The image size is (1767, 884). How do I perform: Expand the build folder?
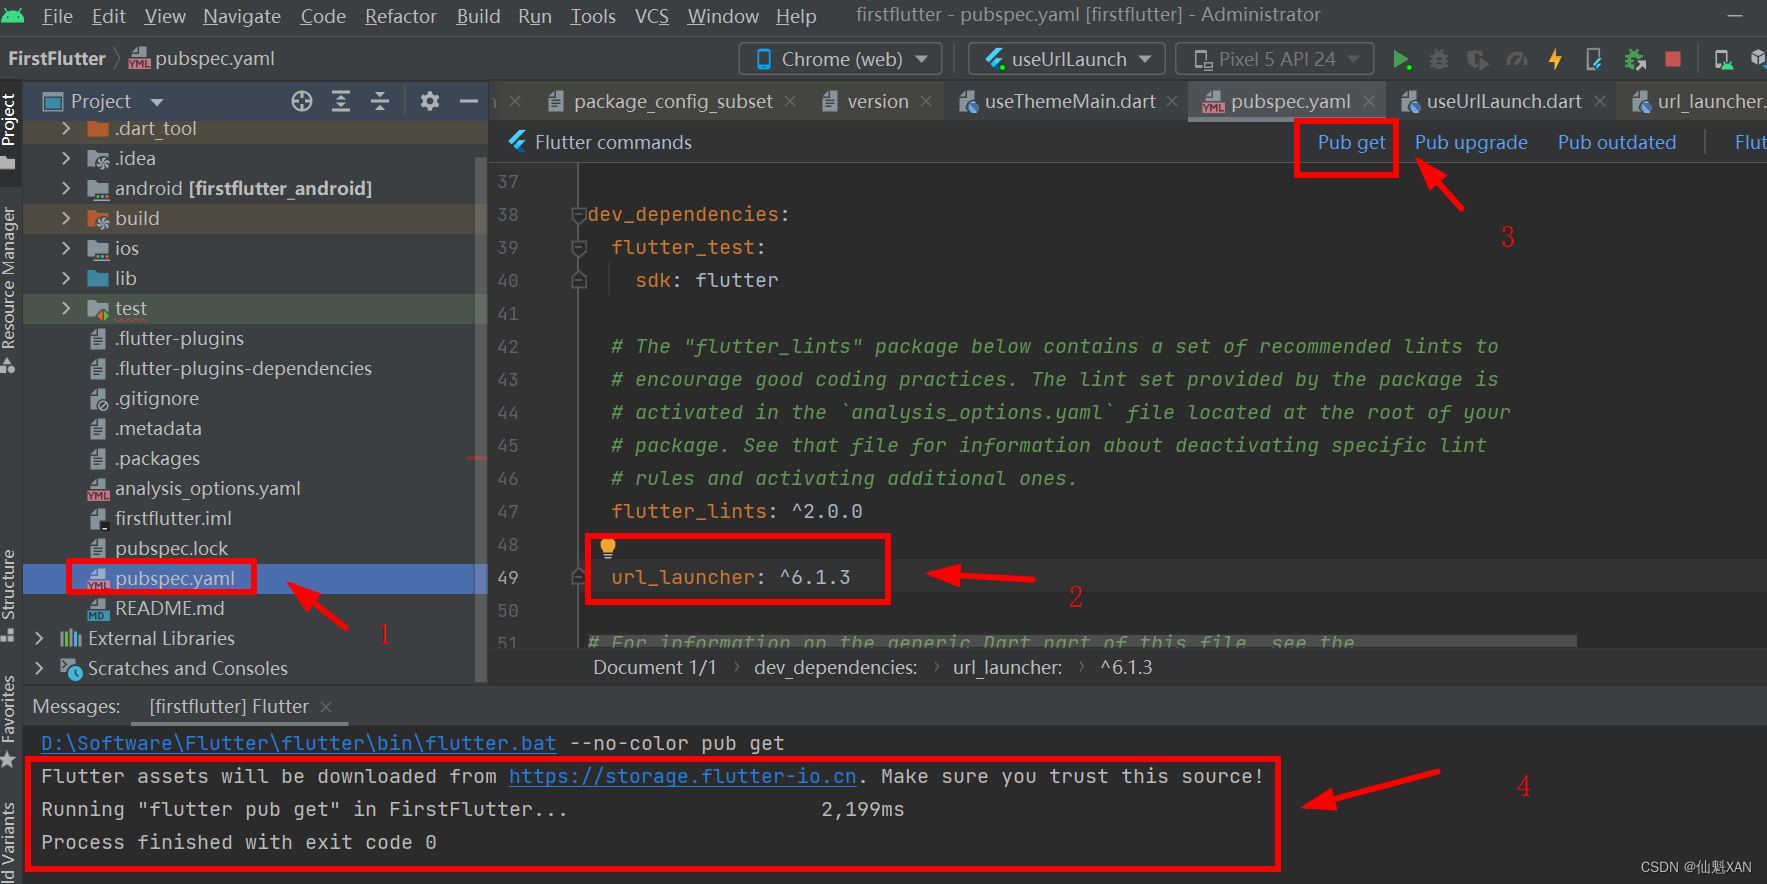click(66, 218)
